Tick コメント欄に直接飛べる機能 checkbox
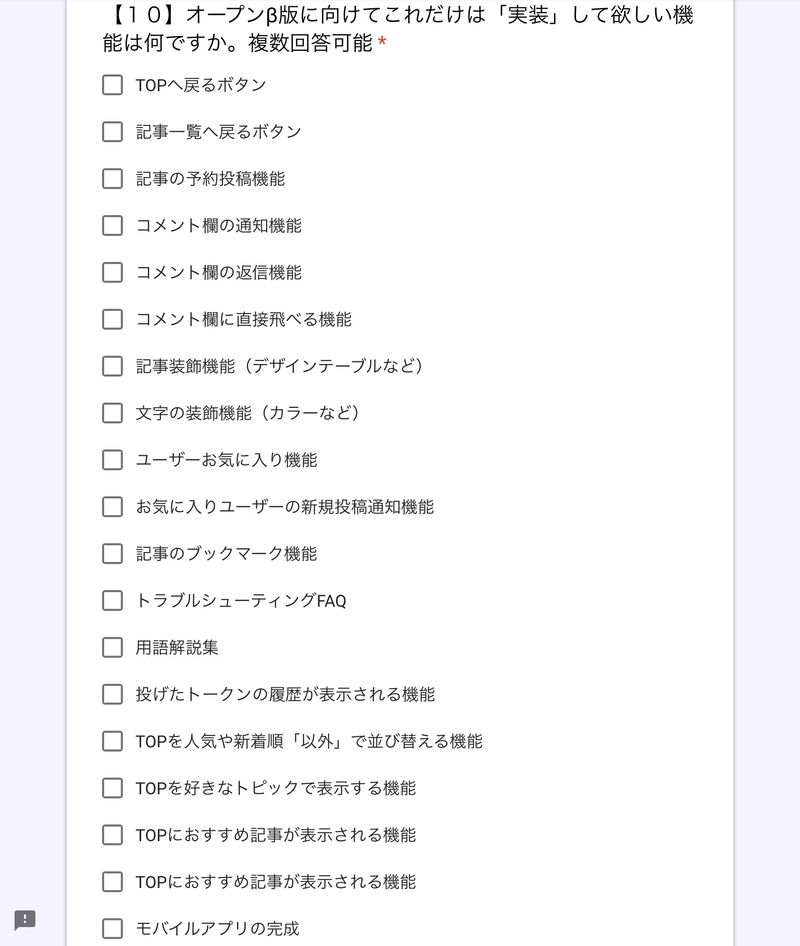Viewport: 800px width, 946px height. pyautogui.click(x=112, y=320)
